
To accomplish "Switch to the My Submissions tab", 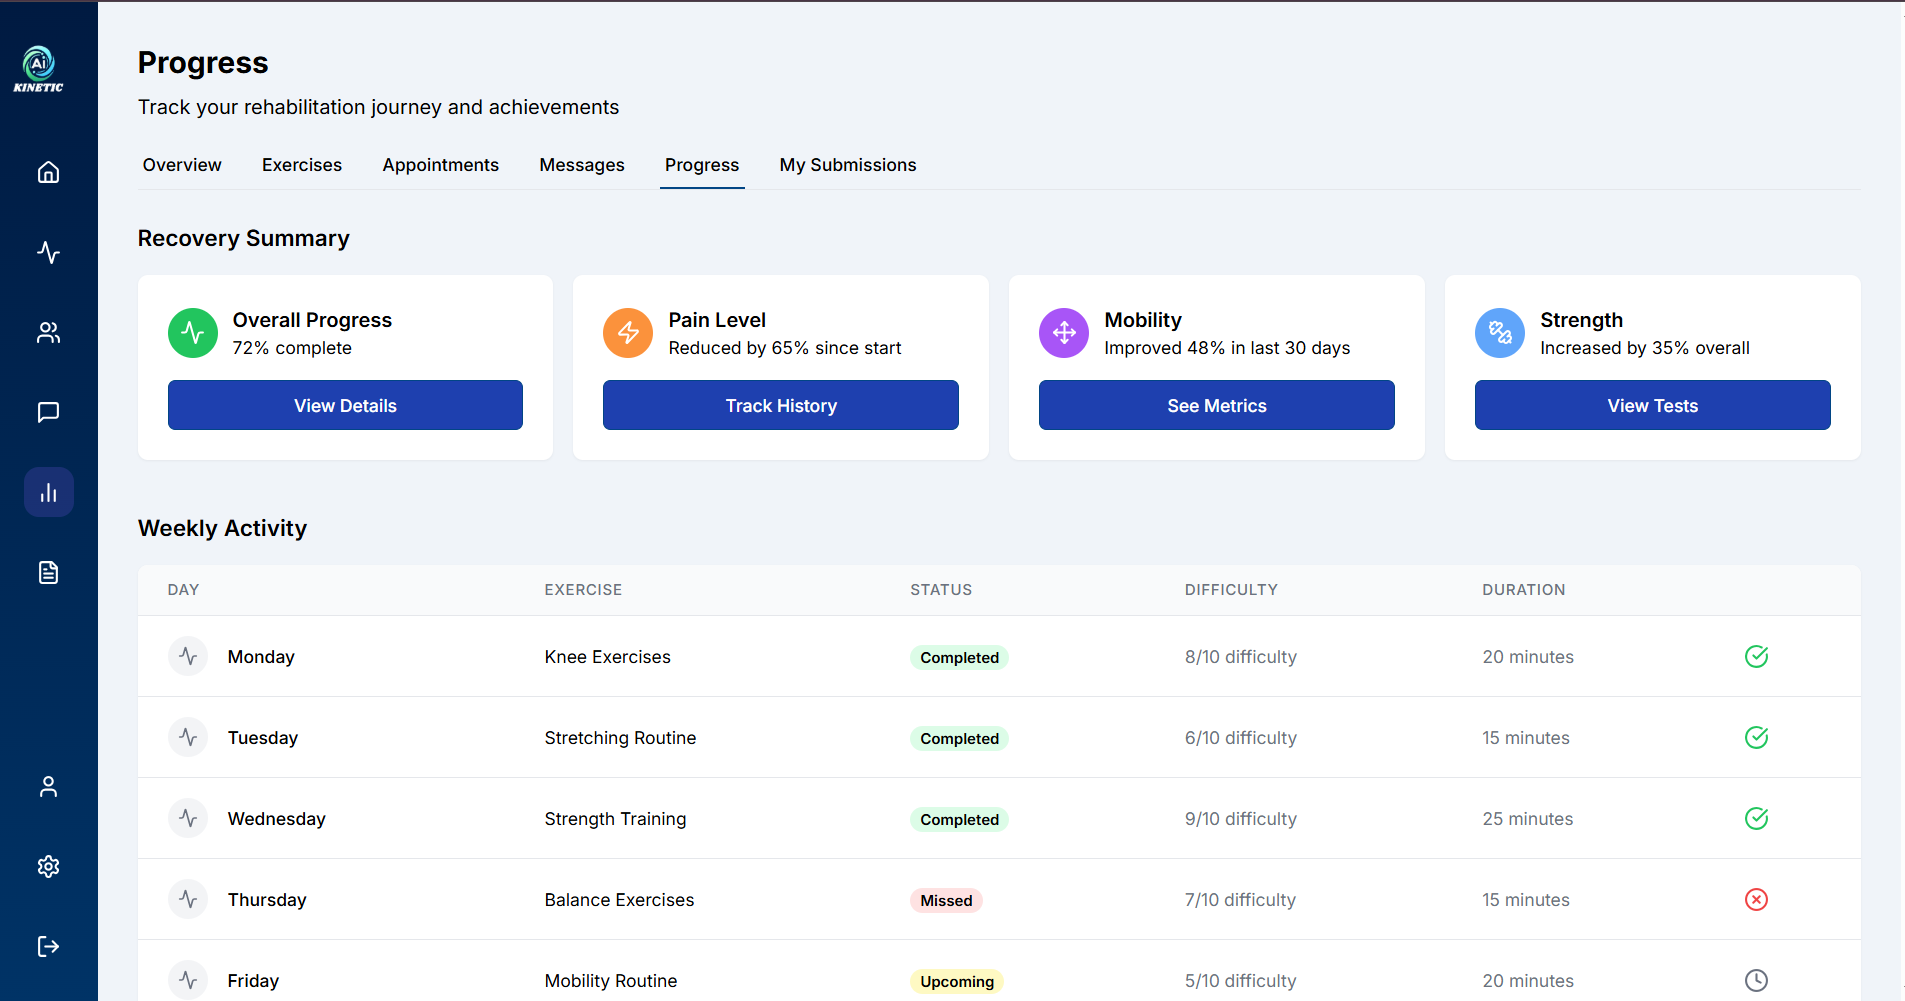I will (848, 165).
